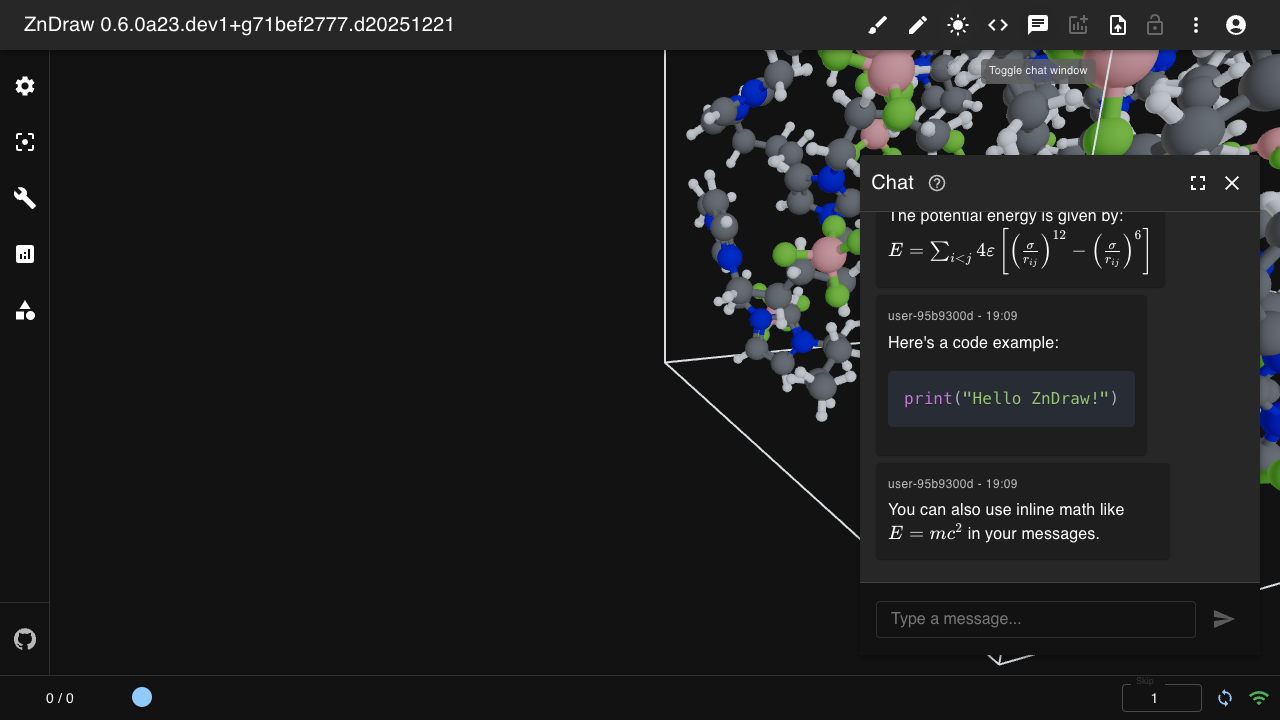Open the settings gear in left sidebar
The image size is (1280, 720).
[x=25, y=86]
